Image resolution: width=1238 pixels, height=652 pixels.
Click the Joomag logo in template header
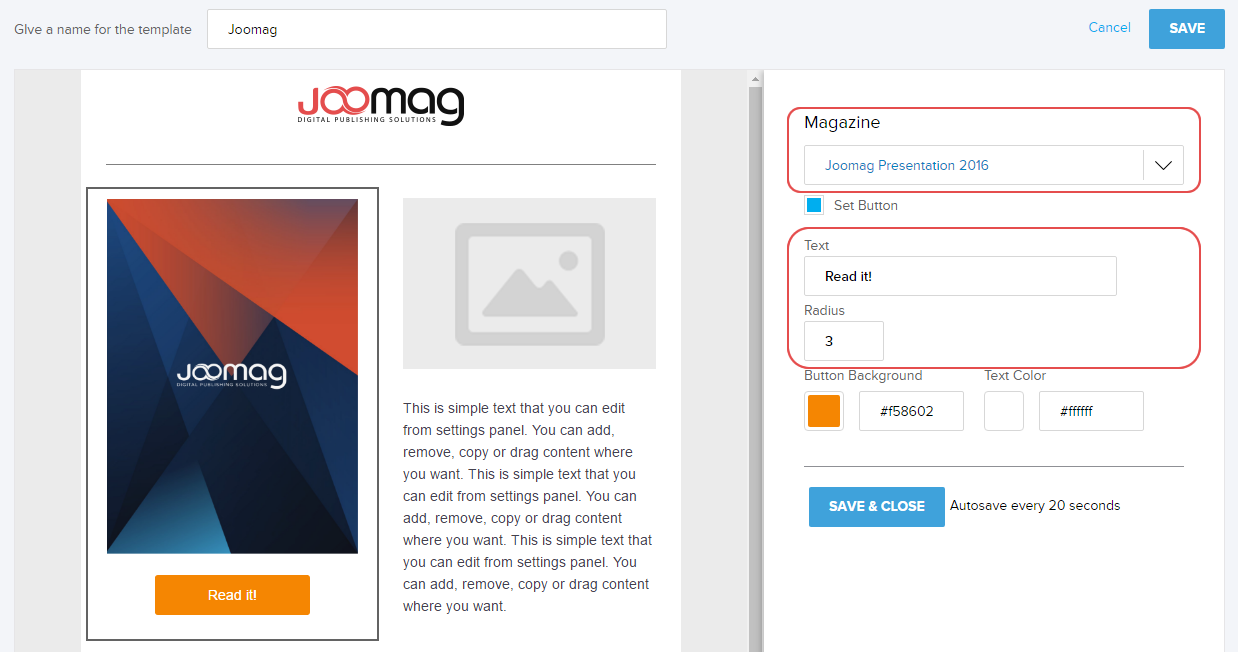(x=380, y=104)
